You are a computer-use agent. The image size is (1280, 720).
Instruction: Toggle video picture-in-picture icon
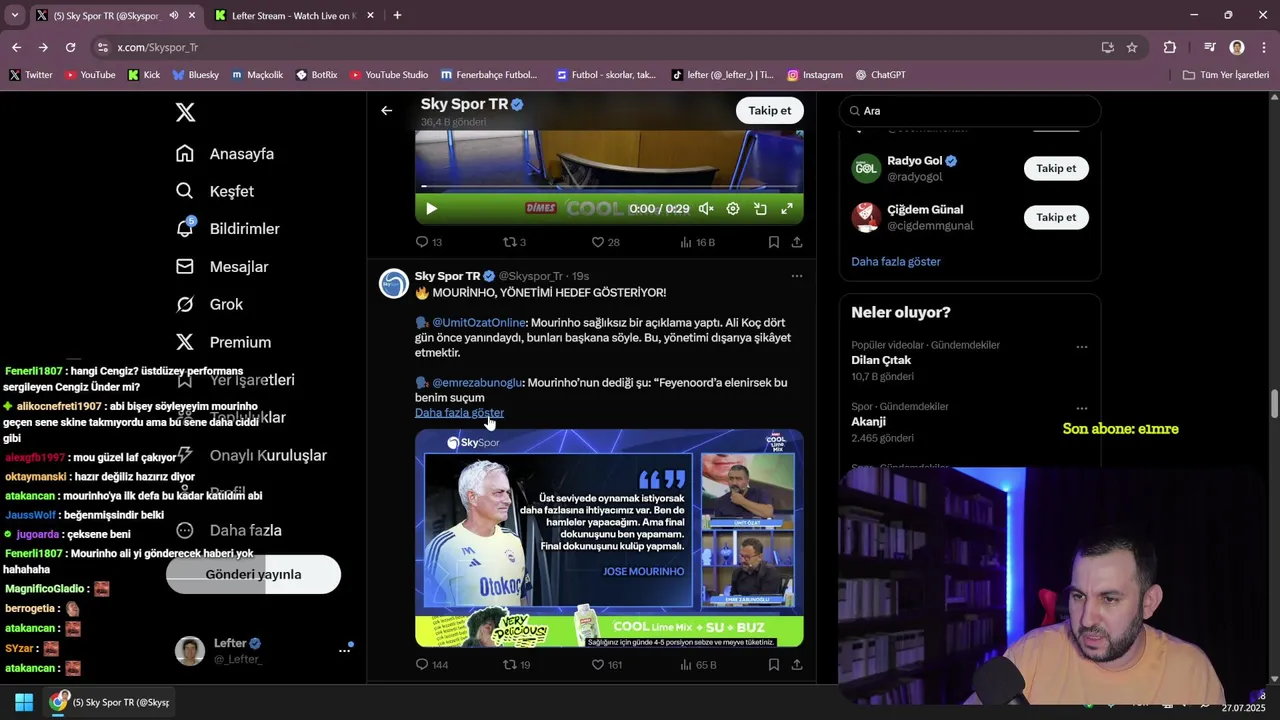tap(760, 208)
